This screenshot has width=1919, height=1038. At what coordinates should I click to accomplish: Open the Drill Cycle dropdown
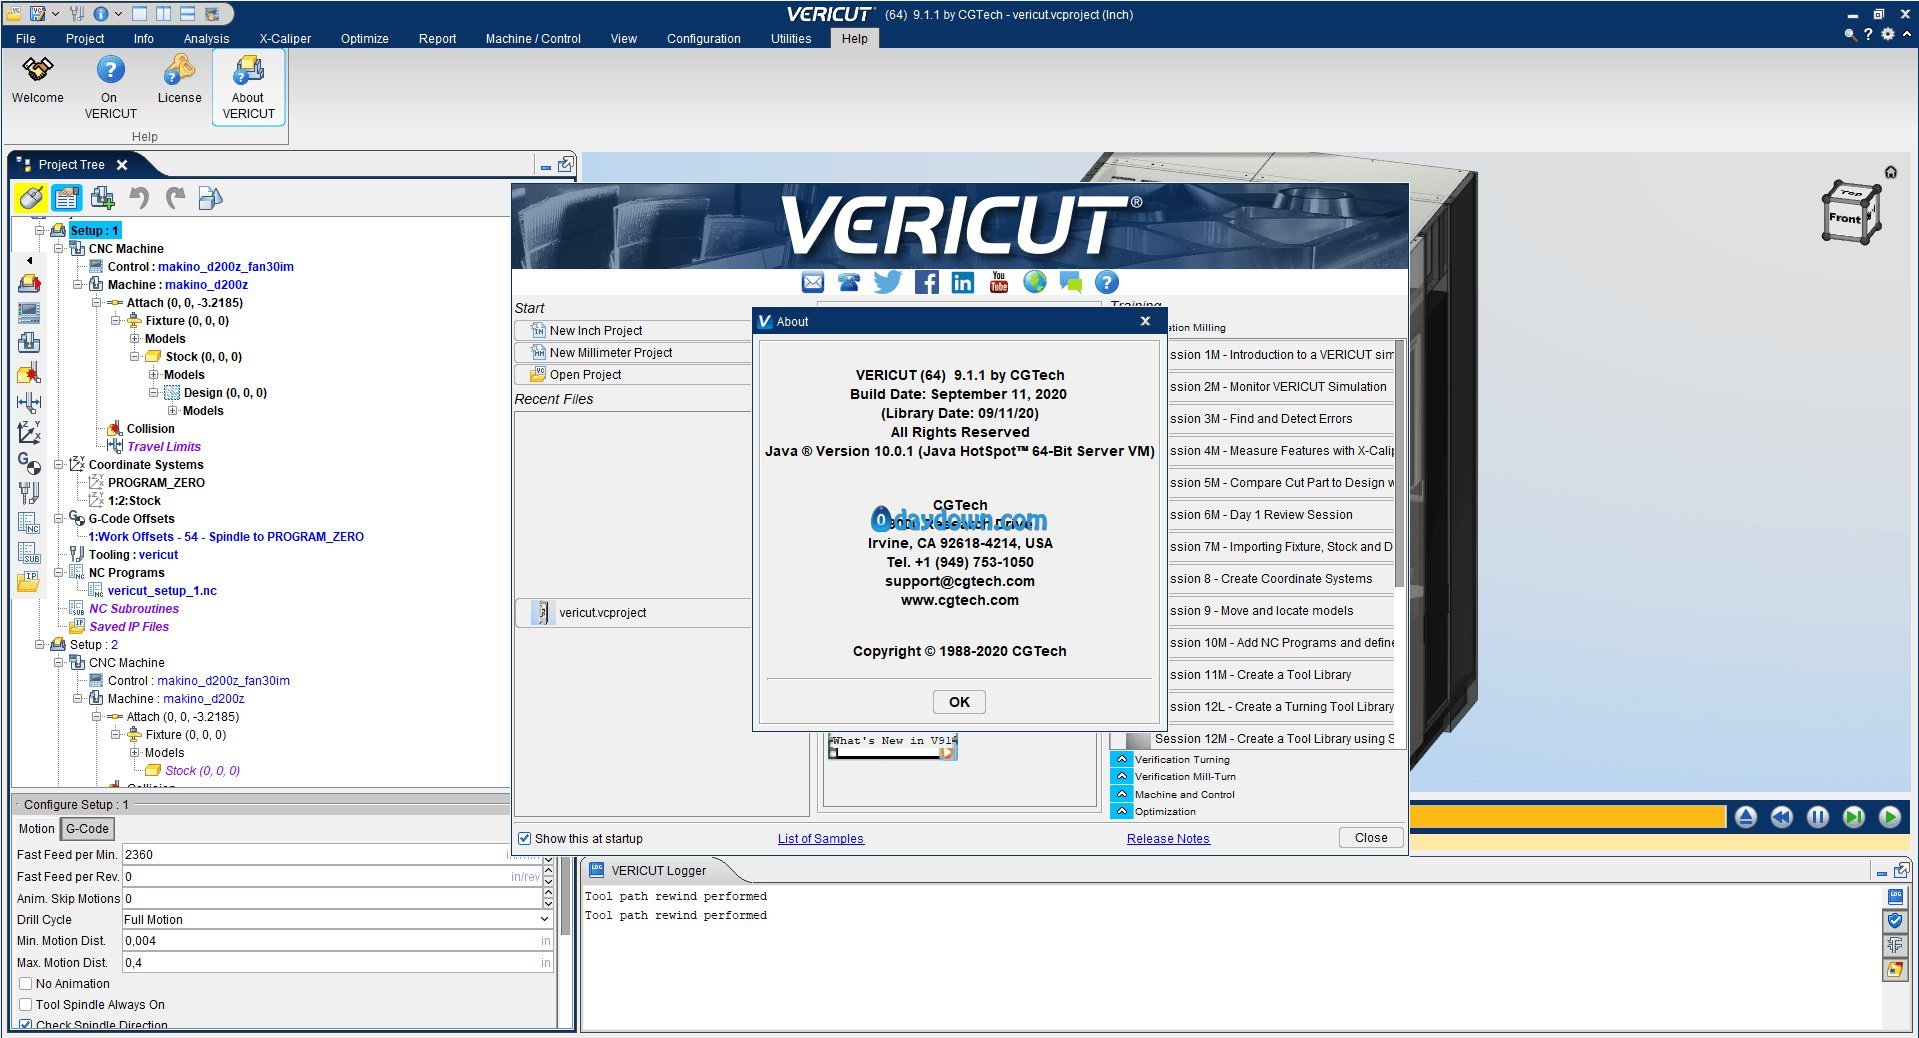tap(544, 919)
